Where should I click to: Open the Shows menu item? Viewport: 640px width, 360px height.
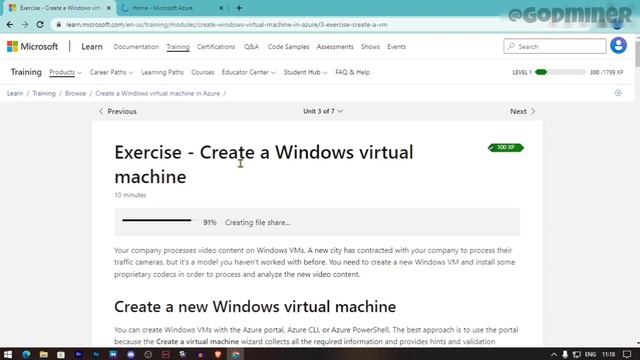pyautogui.click(x=370, y=47)
